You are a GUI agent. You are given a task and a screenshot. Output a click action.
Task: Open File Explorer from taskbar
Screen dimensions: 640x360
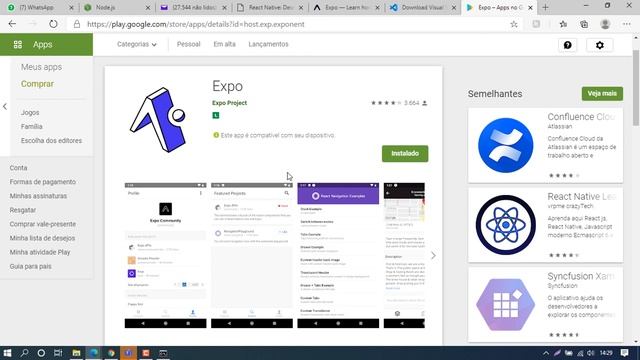[76, 353]
